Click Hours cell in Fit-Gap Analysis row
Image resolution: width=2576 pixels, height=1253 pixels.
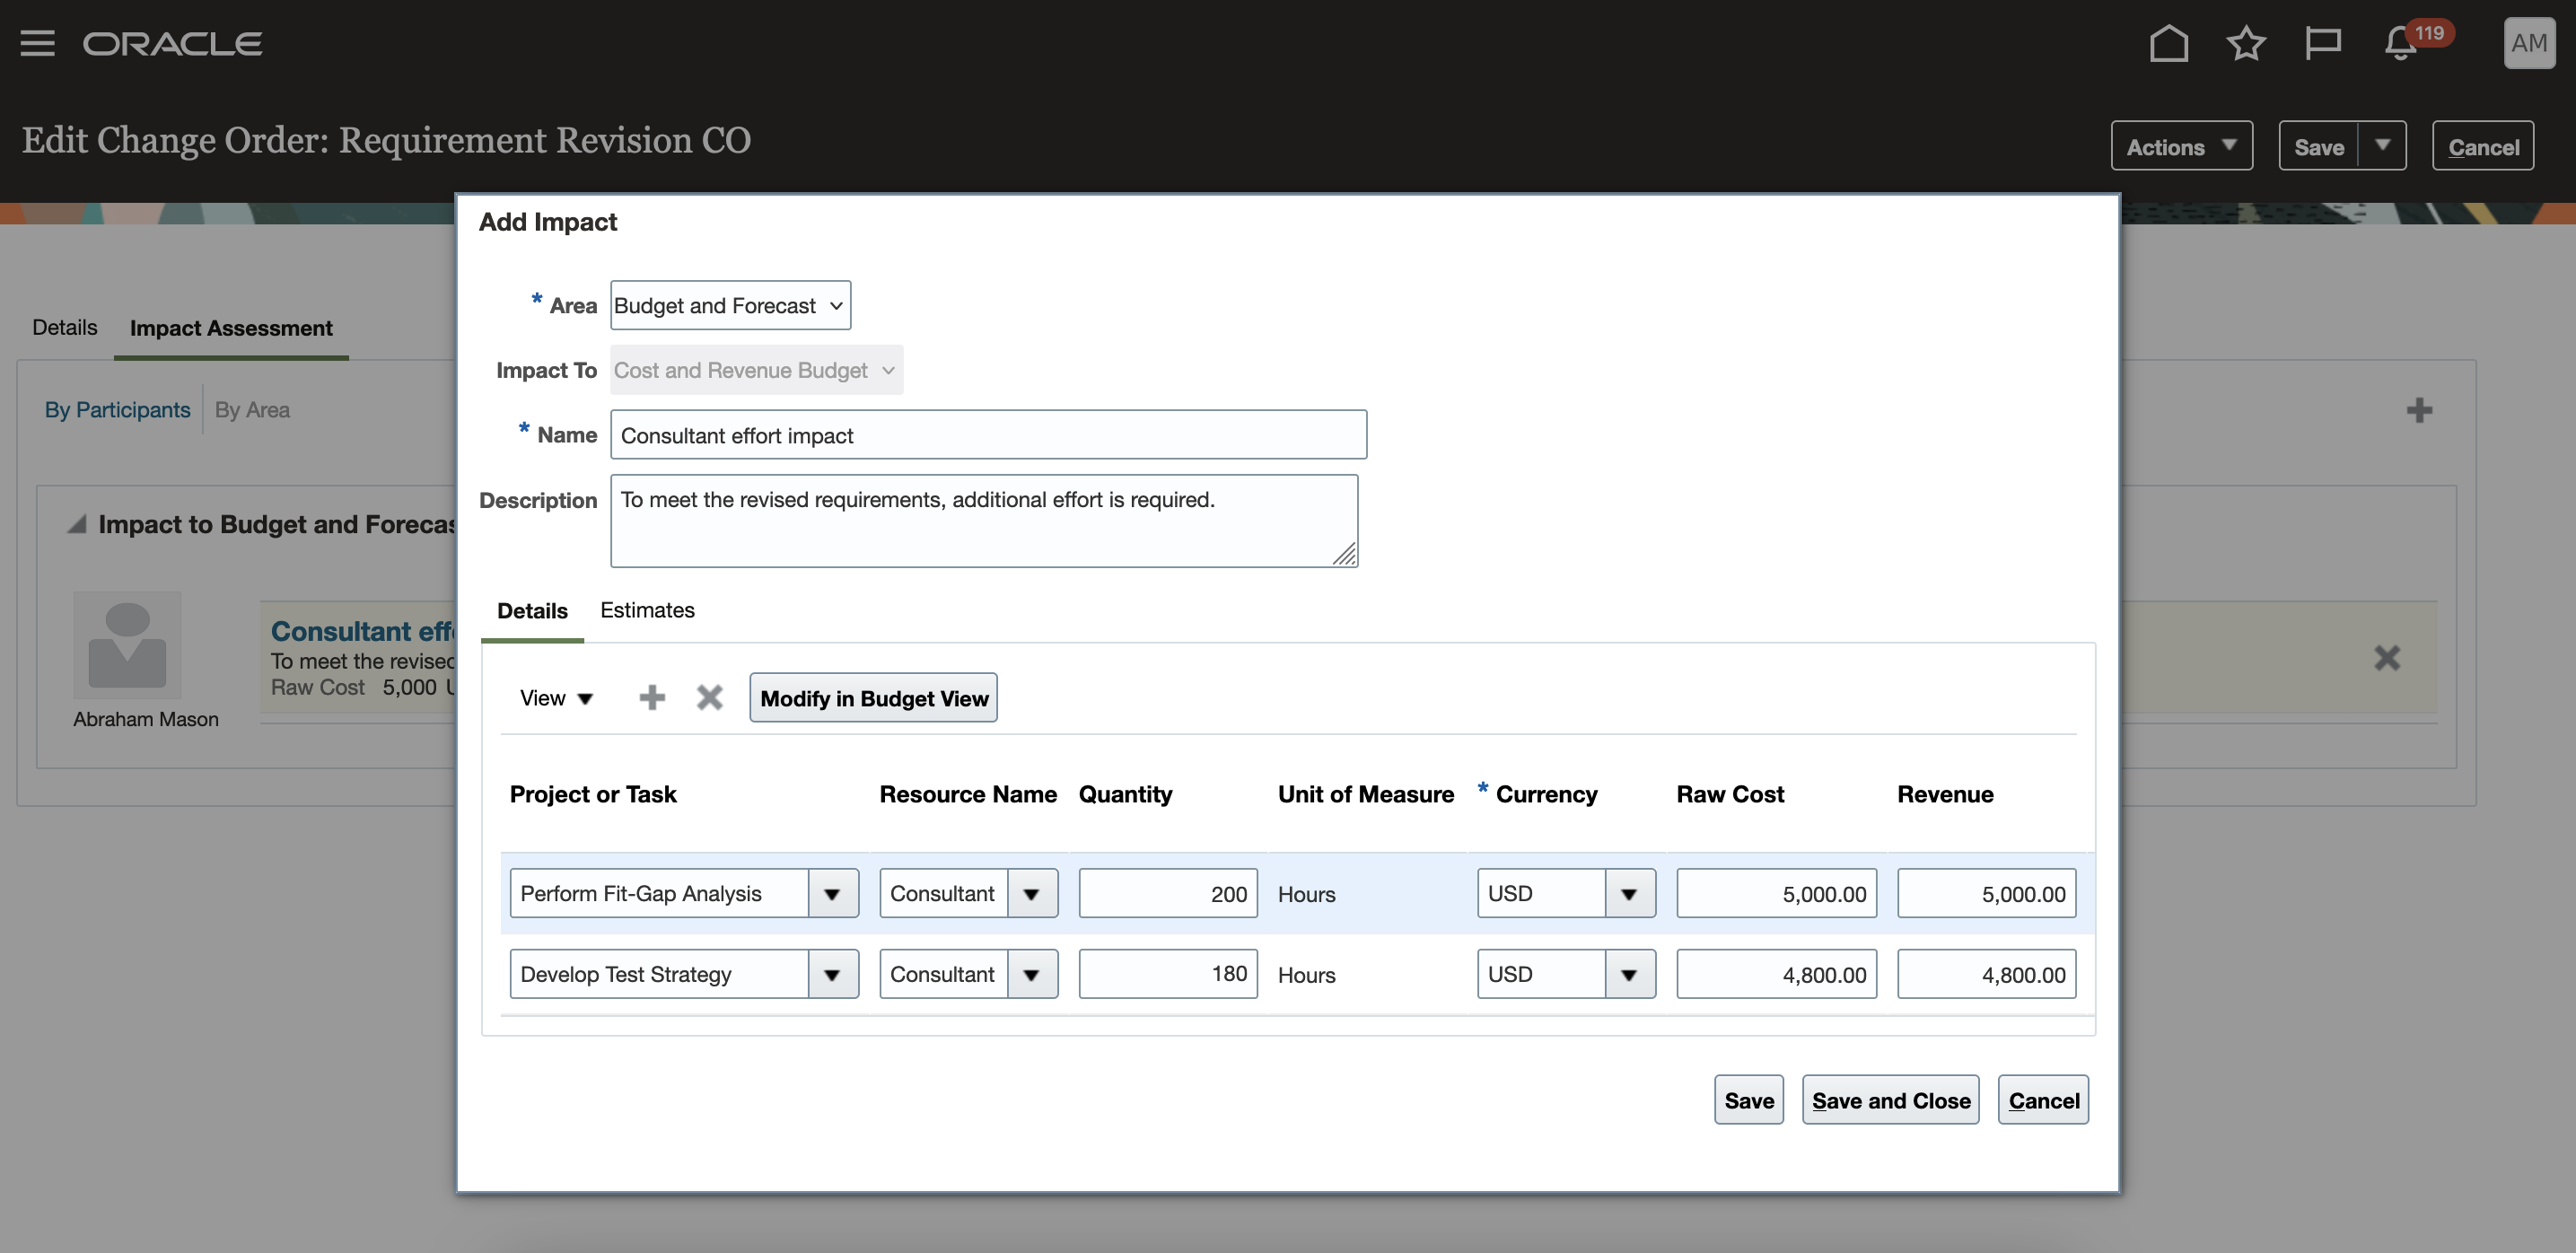point(1306,894)
